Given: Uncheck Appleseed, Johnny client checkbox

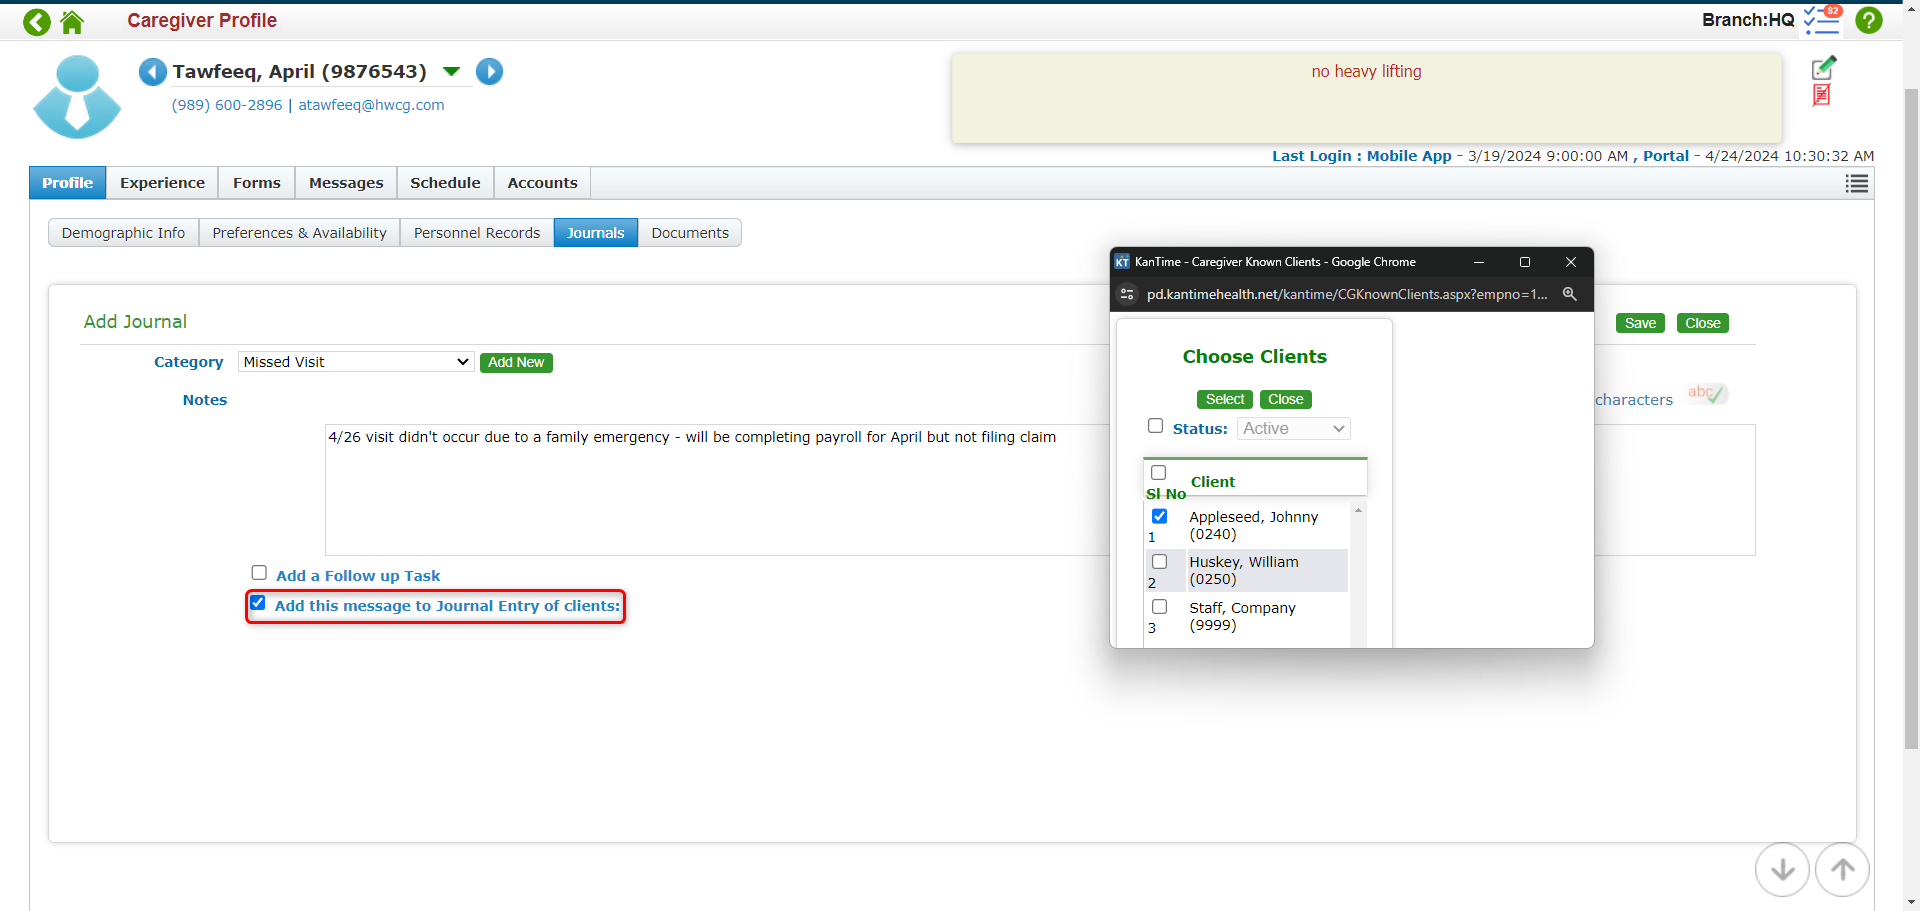Looking at the screenshot, I should (1159, 517).
